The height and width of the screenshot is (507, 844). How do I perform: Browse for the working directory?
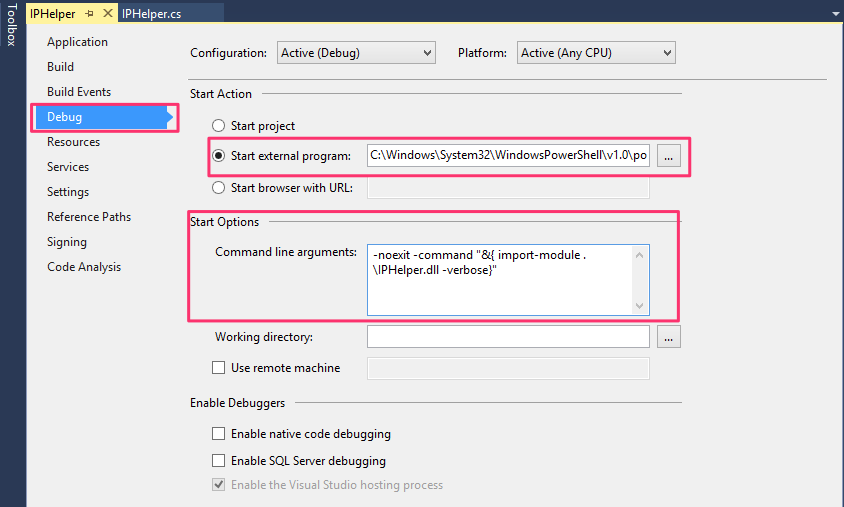(670, 337)
